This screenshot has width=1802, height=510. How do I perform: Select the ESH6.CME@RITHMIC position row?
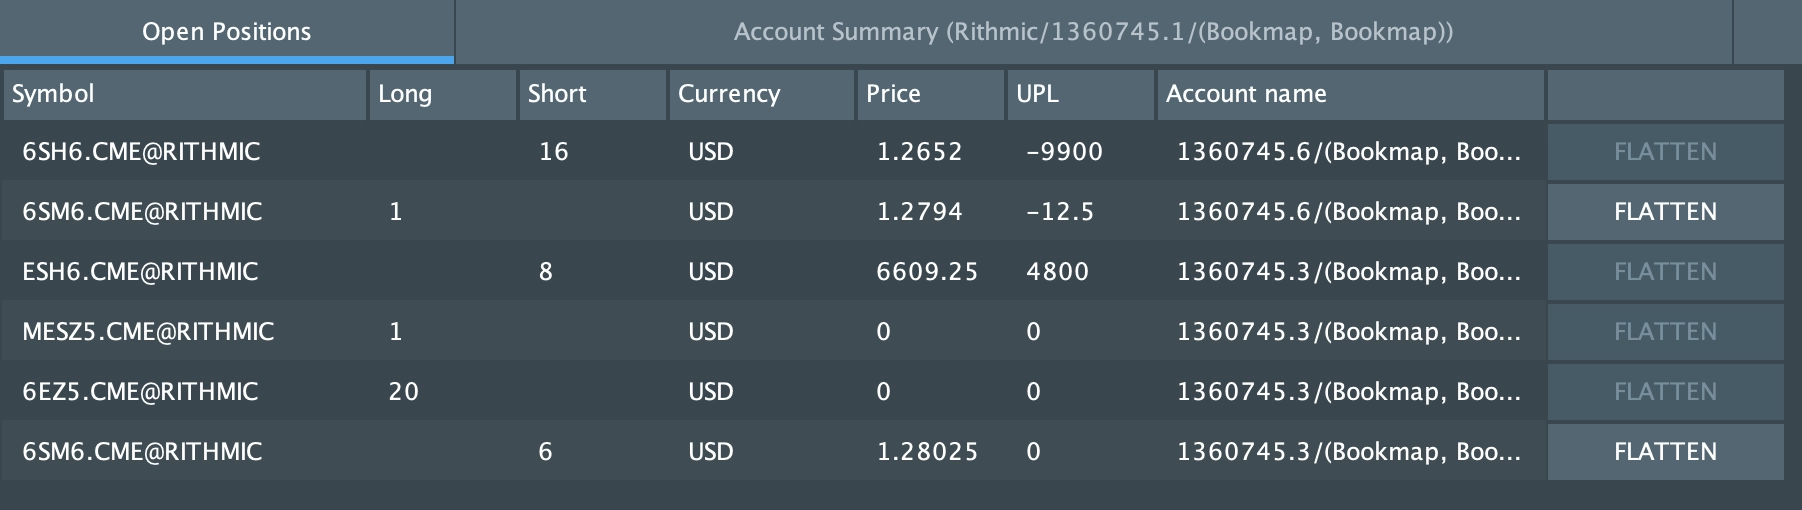tap(140, 272)
